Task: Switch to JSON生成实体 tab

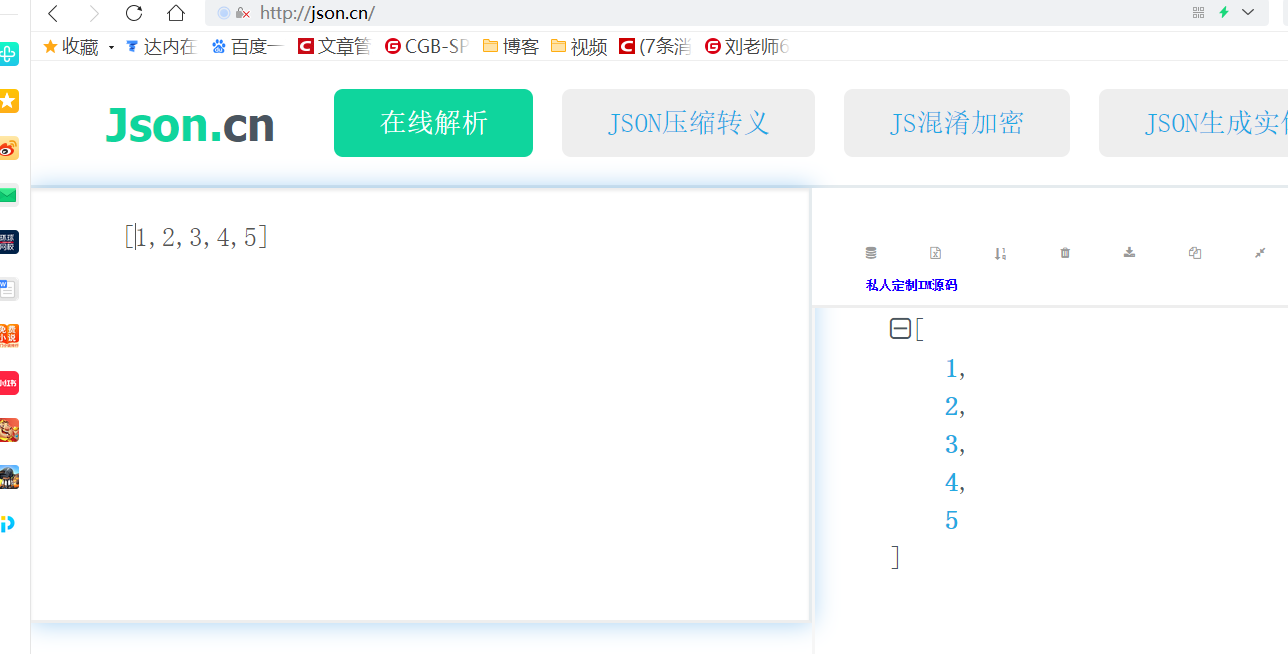Action: coord(1193,123)
